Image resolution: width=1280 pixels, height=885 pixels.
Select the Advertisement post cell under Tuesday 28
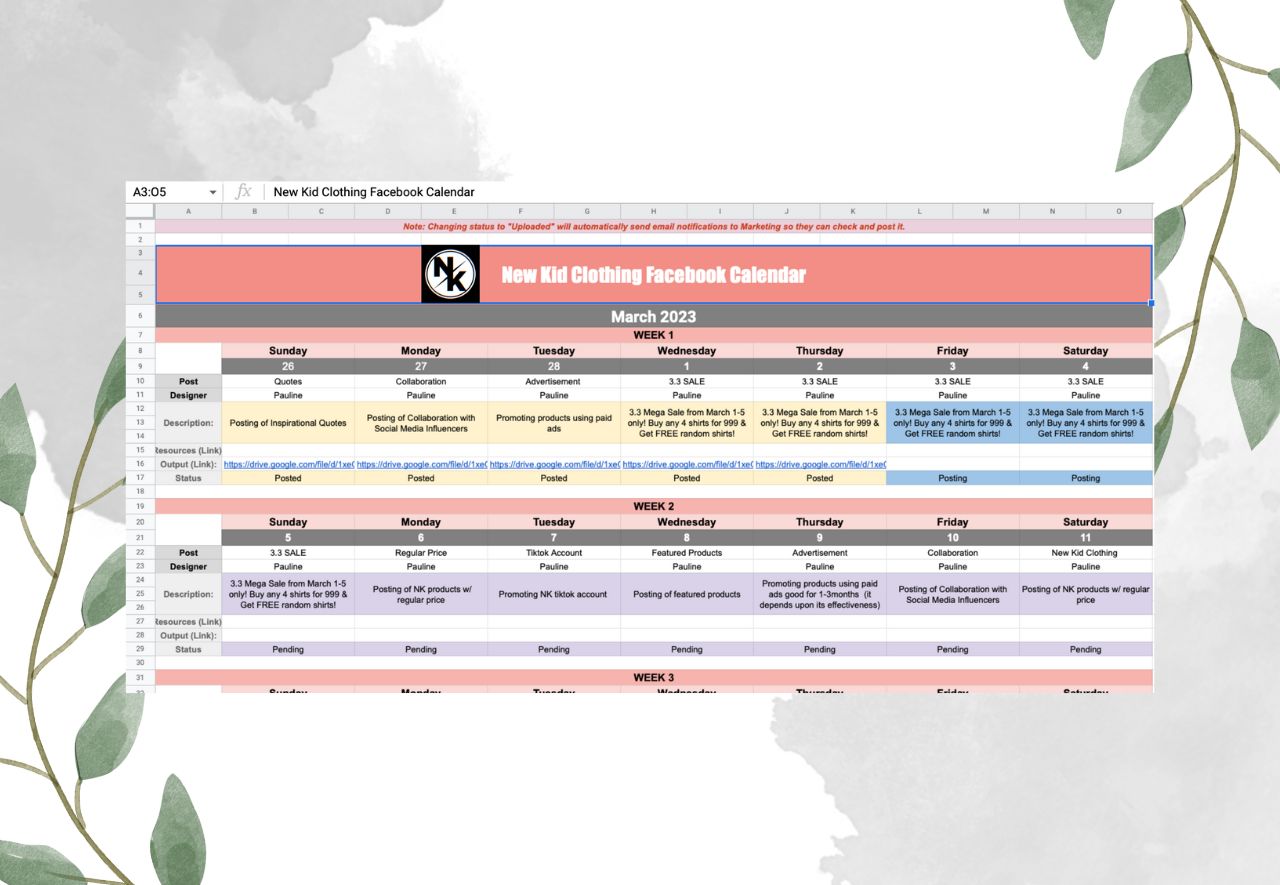pos(554,381)
